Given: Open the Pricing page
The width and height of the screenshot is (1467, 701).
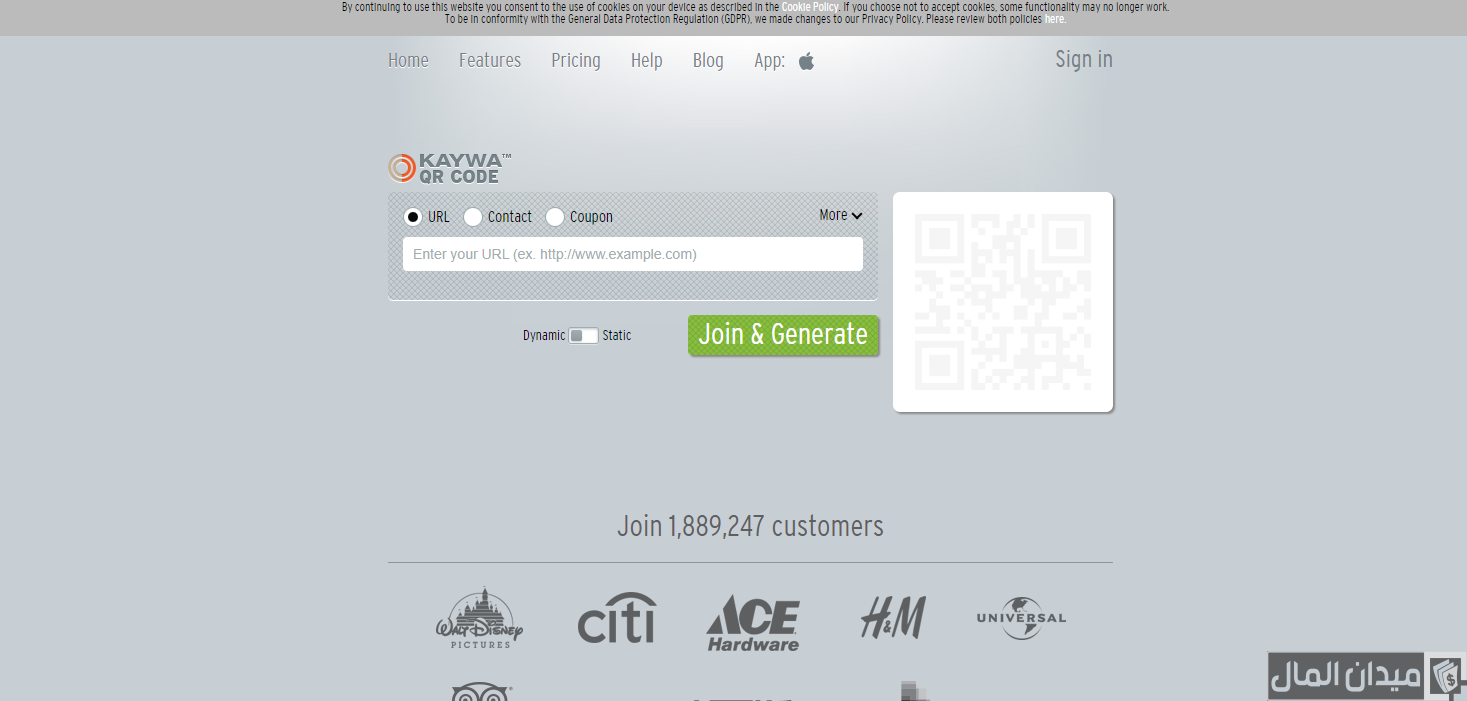Looking at the screenshot, I should [576, 60].
